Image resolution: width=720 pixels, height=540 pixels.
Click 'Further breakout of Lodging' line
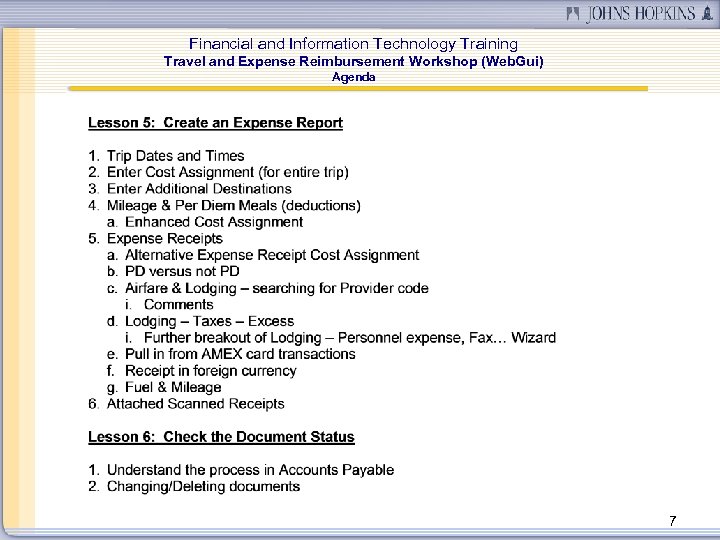350,338
